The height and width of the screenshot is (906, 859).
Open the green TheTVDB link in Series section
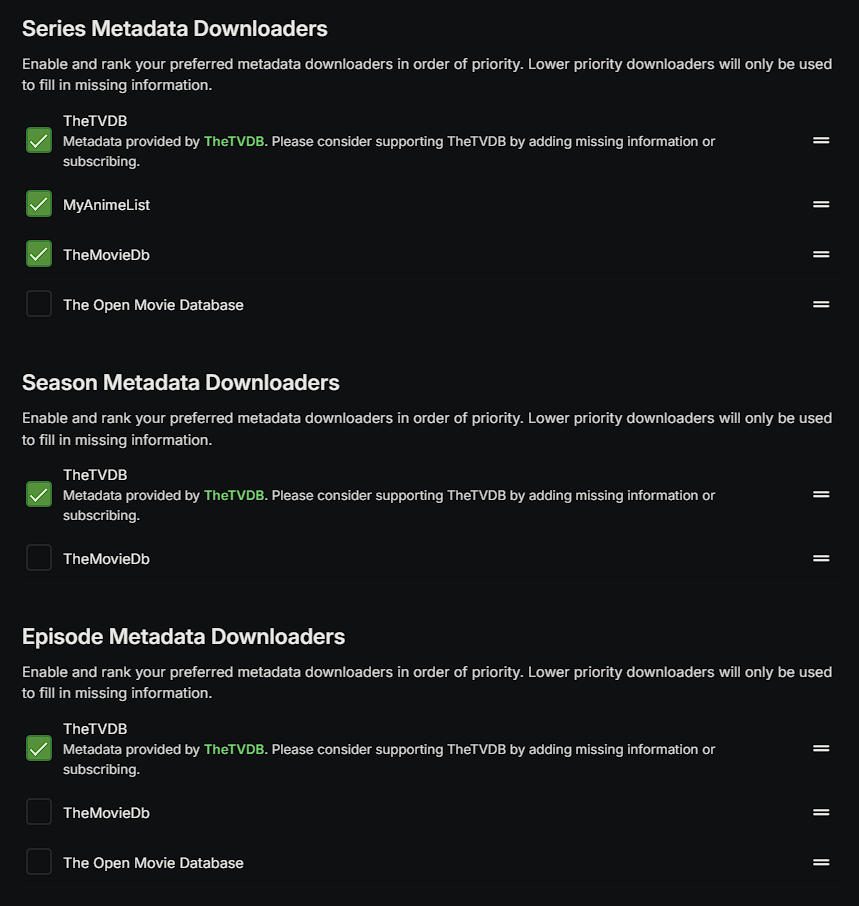[x=234, y=142]
